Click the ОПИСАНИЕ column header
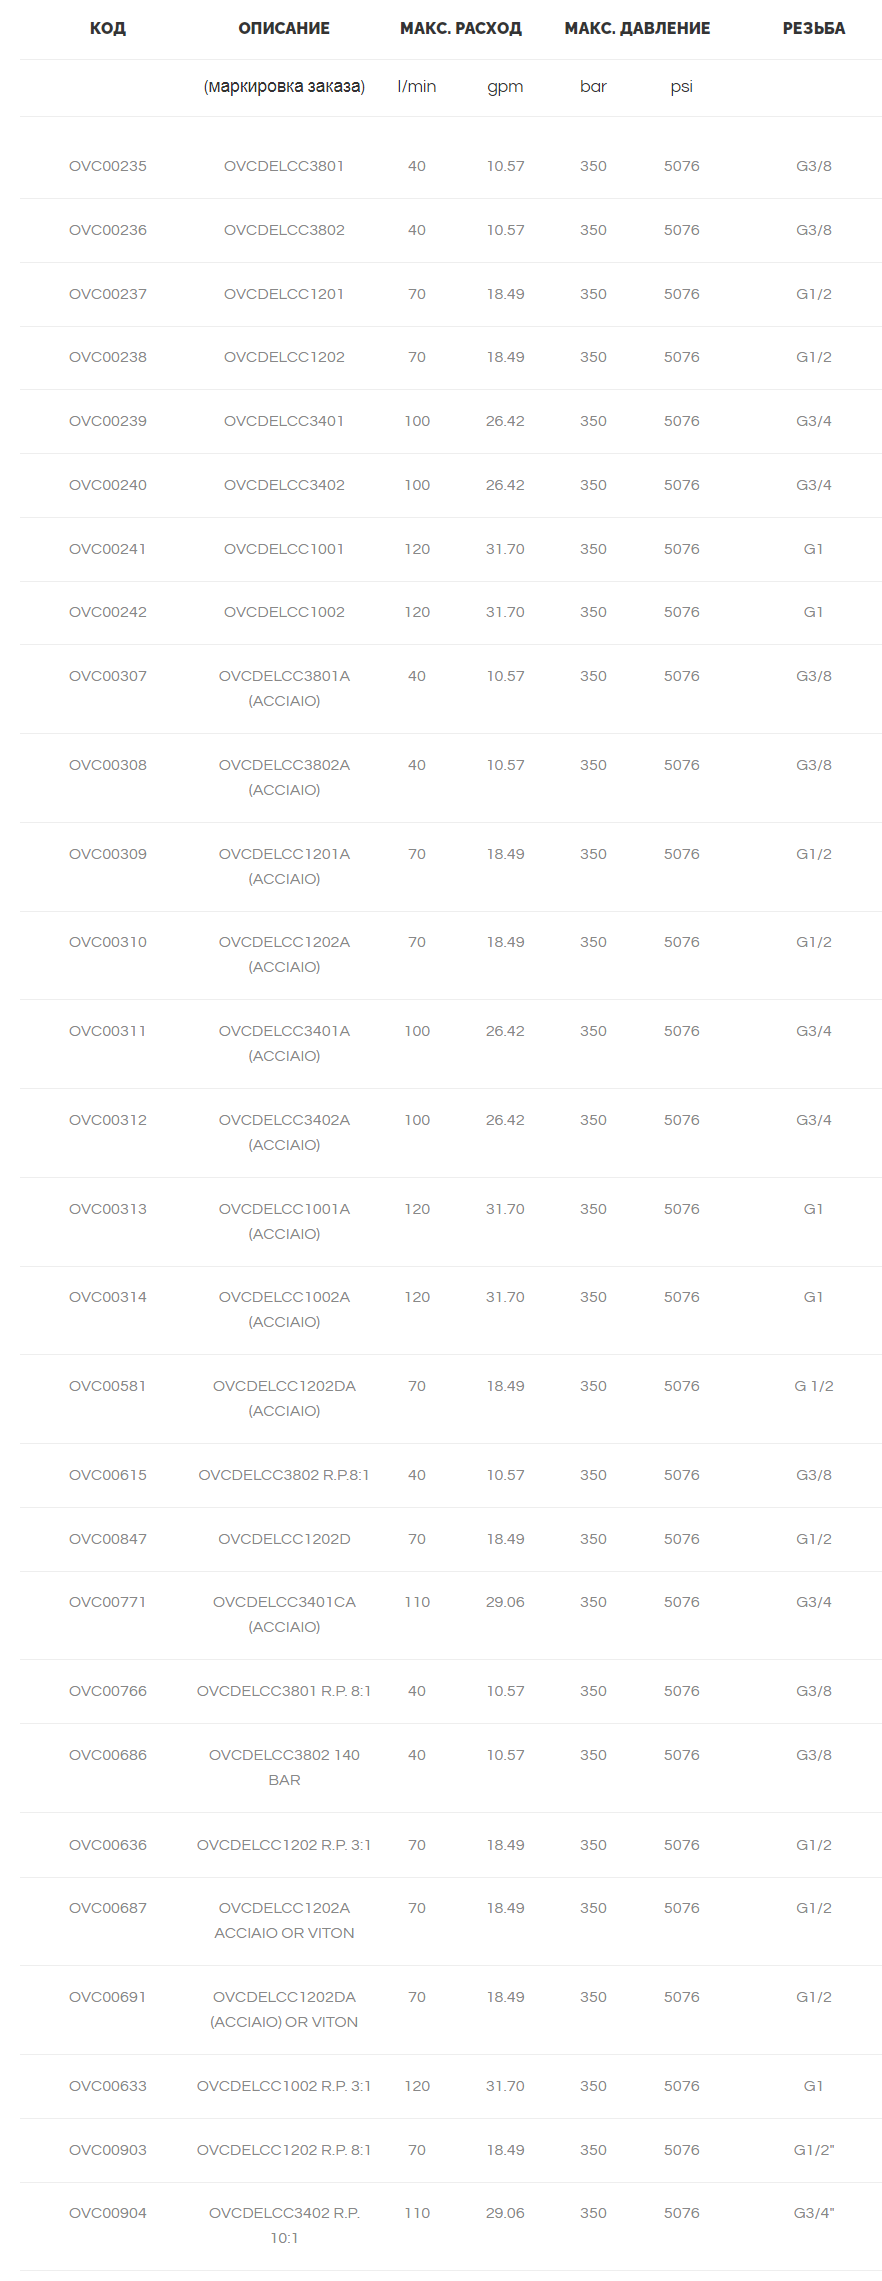This screenshot has width=882, height=2281. click(x=284, y=28)
